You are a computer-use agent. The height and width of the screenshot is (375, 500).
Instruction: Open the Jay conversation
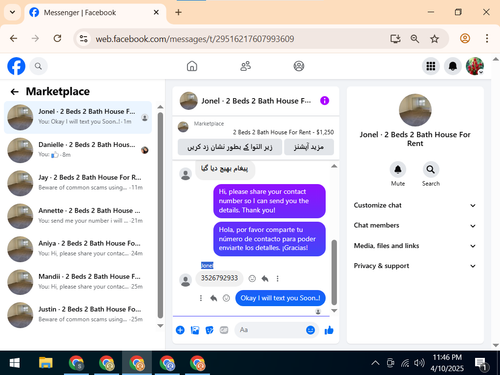pyautogui.click(x=78, y=183)
